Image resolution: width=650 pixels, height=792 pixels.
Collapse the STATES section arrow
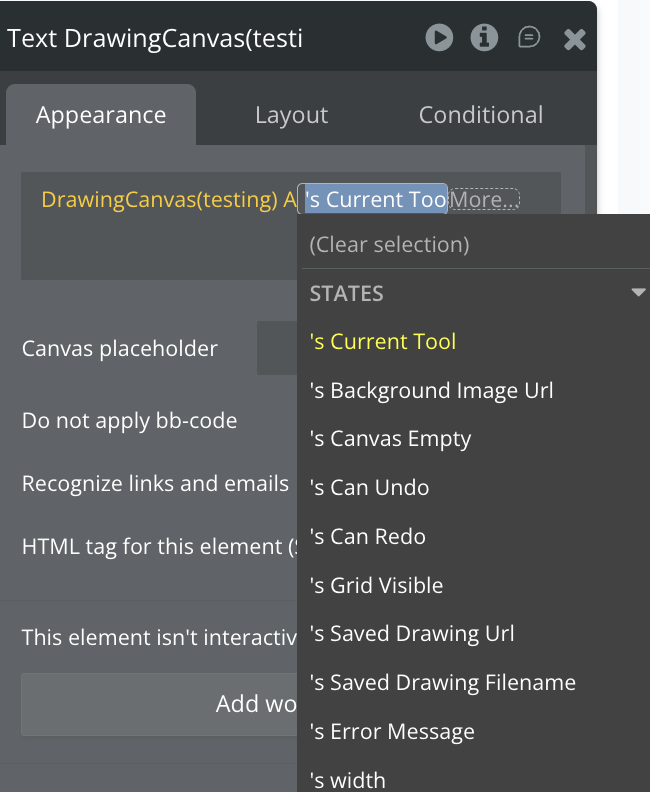pyautogui.click(x=638, y=293)
